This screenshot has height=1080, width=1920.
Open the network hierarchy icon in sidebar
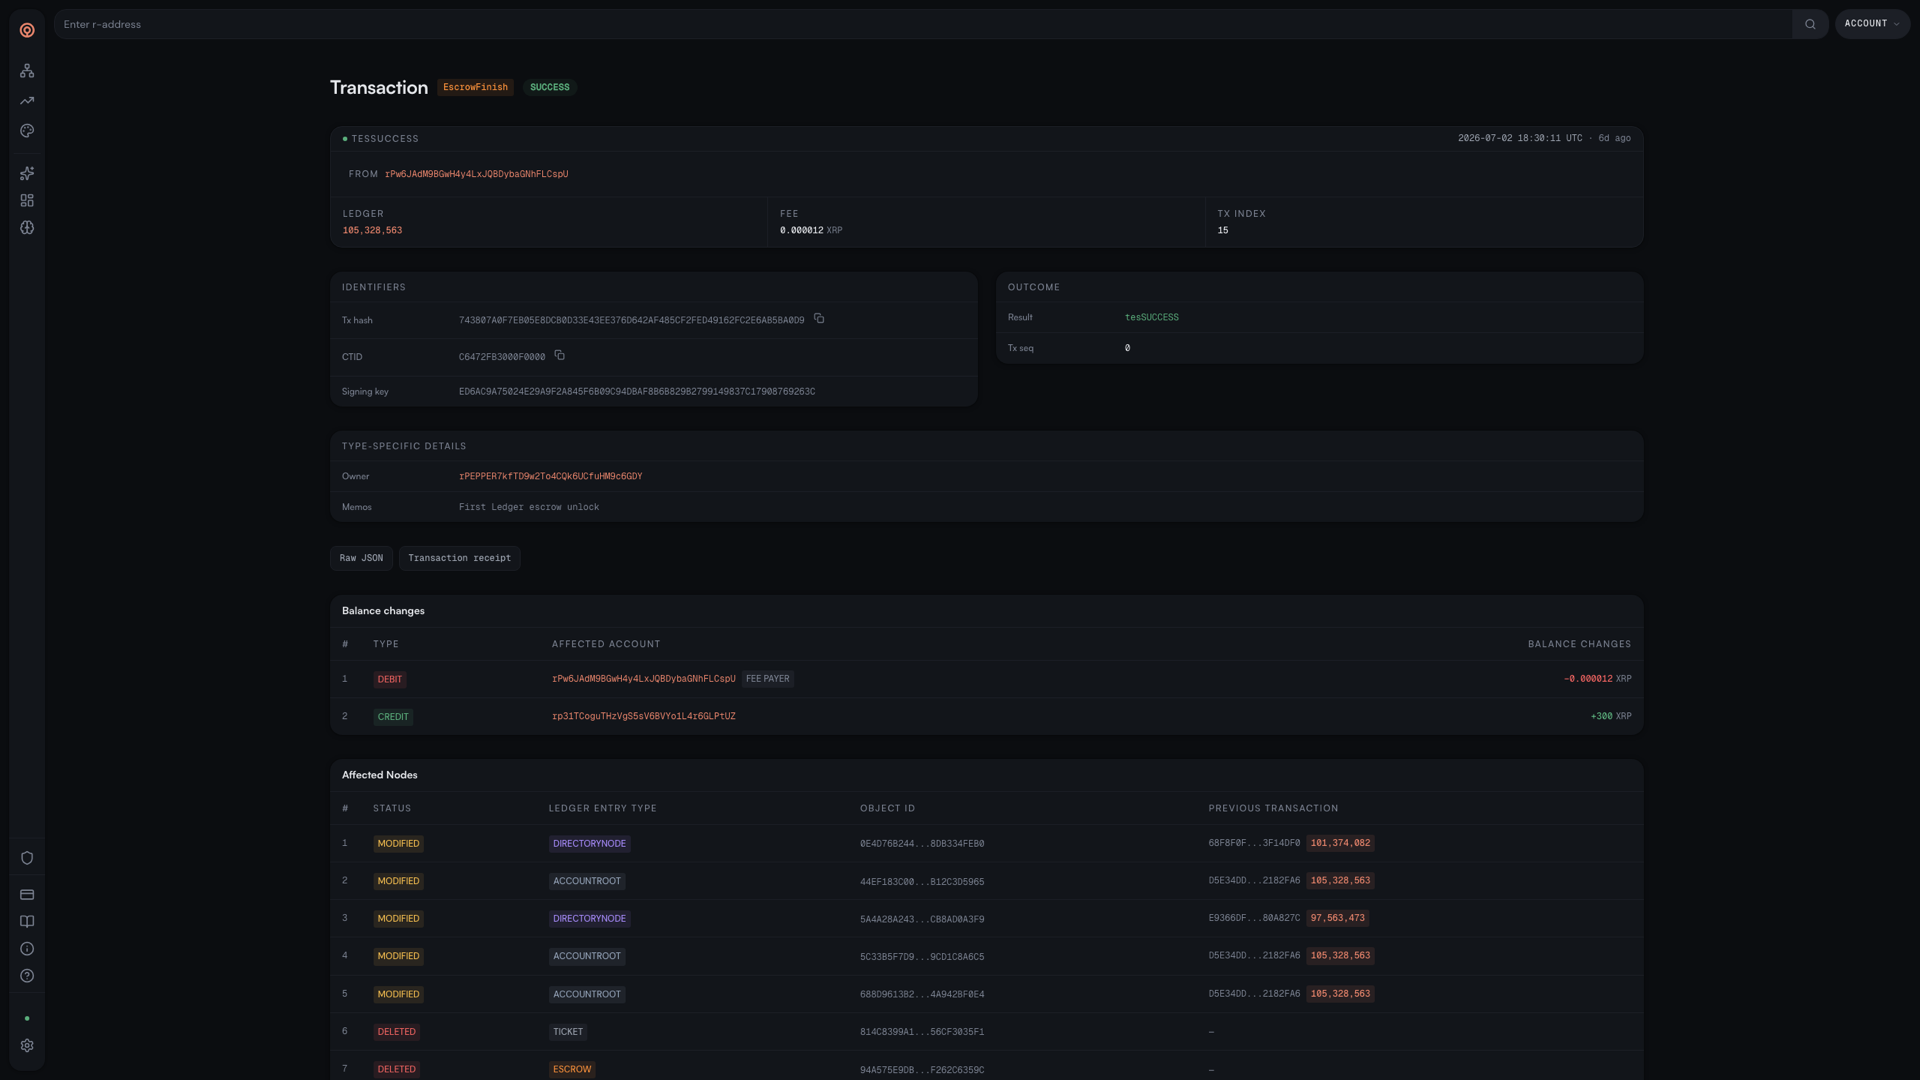[27, 71]
